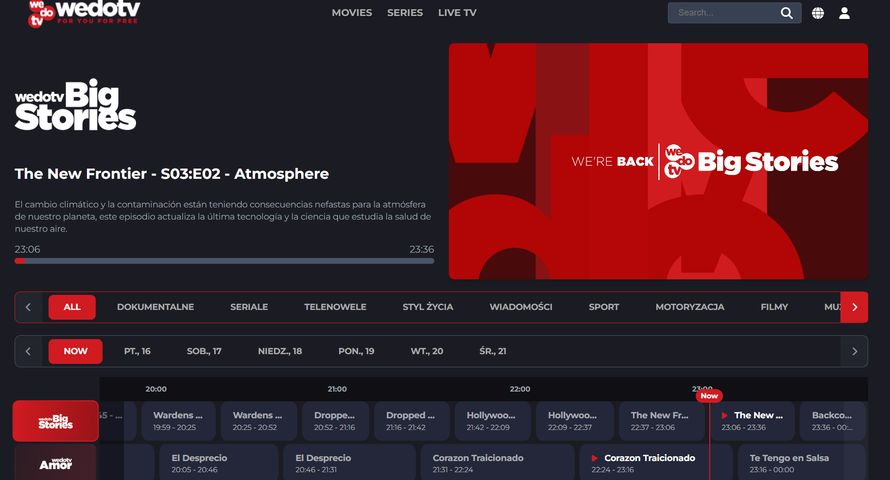This screenshot has width=890, height=480.
Task: Select the wedotv Amor channel tile
Action: pyautogui.click(x=56, y=463)
